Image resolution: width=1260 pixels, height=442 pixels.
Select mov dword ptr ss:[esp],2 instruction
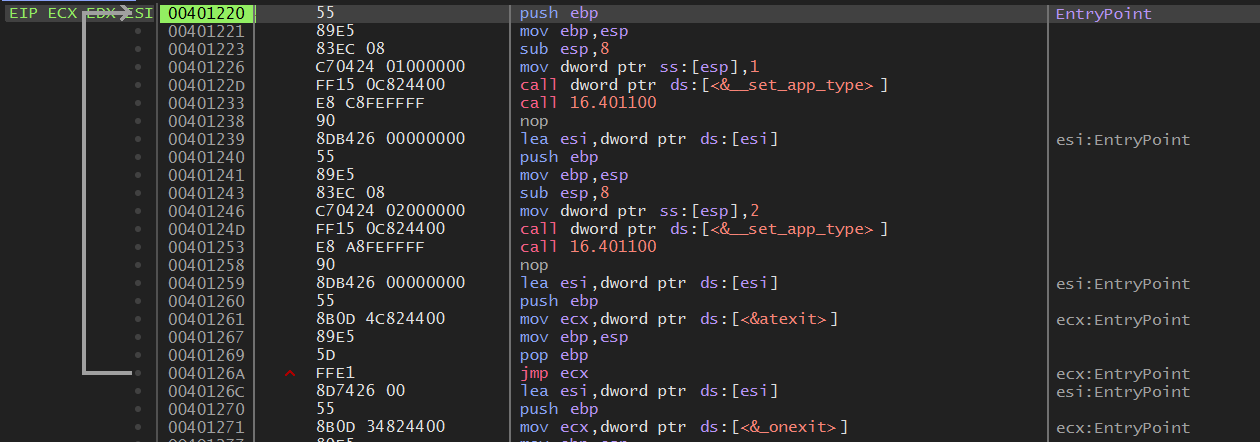point(640,211)
